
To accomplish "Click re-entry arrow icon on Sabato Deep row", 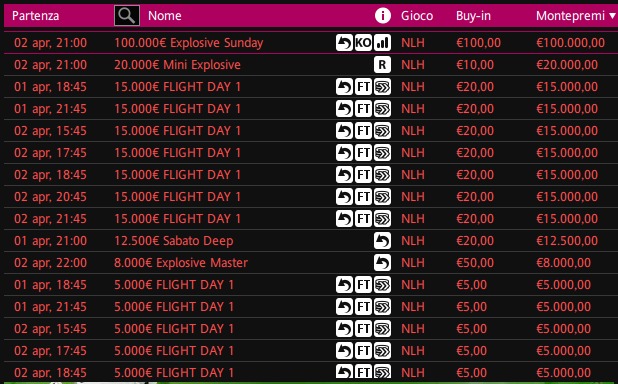I will tap(382, 240).
